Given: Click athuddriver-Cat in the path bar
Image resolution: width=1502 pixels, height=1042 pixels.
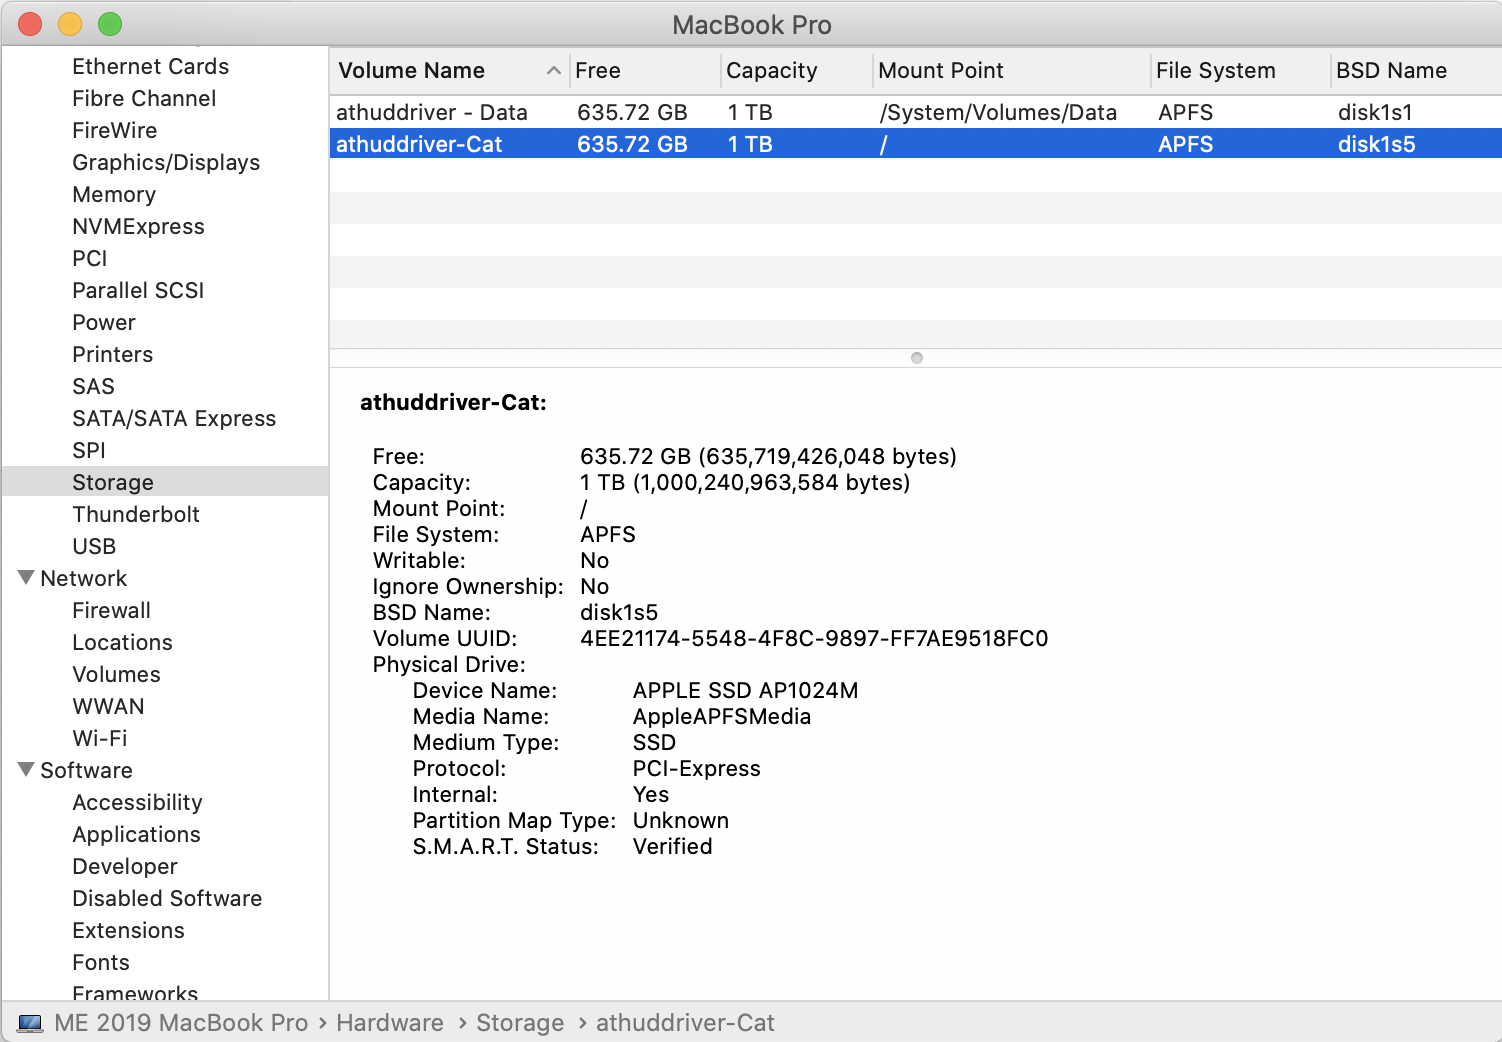Looking at the screenshot, I should pyautogui.click(x=685, y=1023).
